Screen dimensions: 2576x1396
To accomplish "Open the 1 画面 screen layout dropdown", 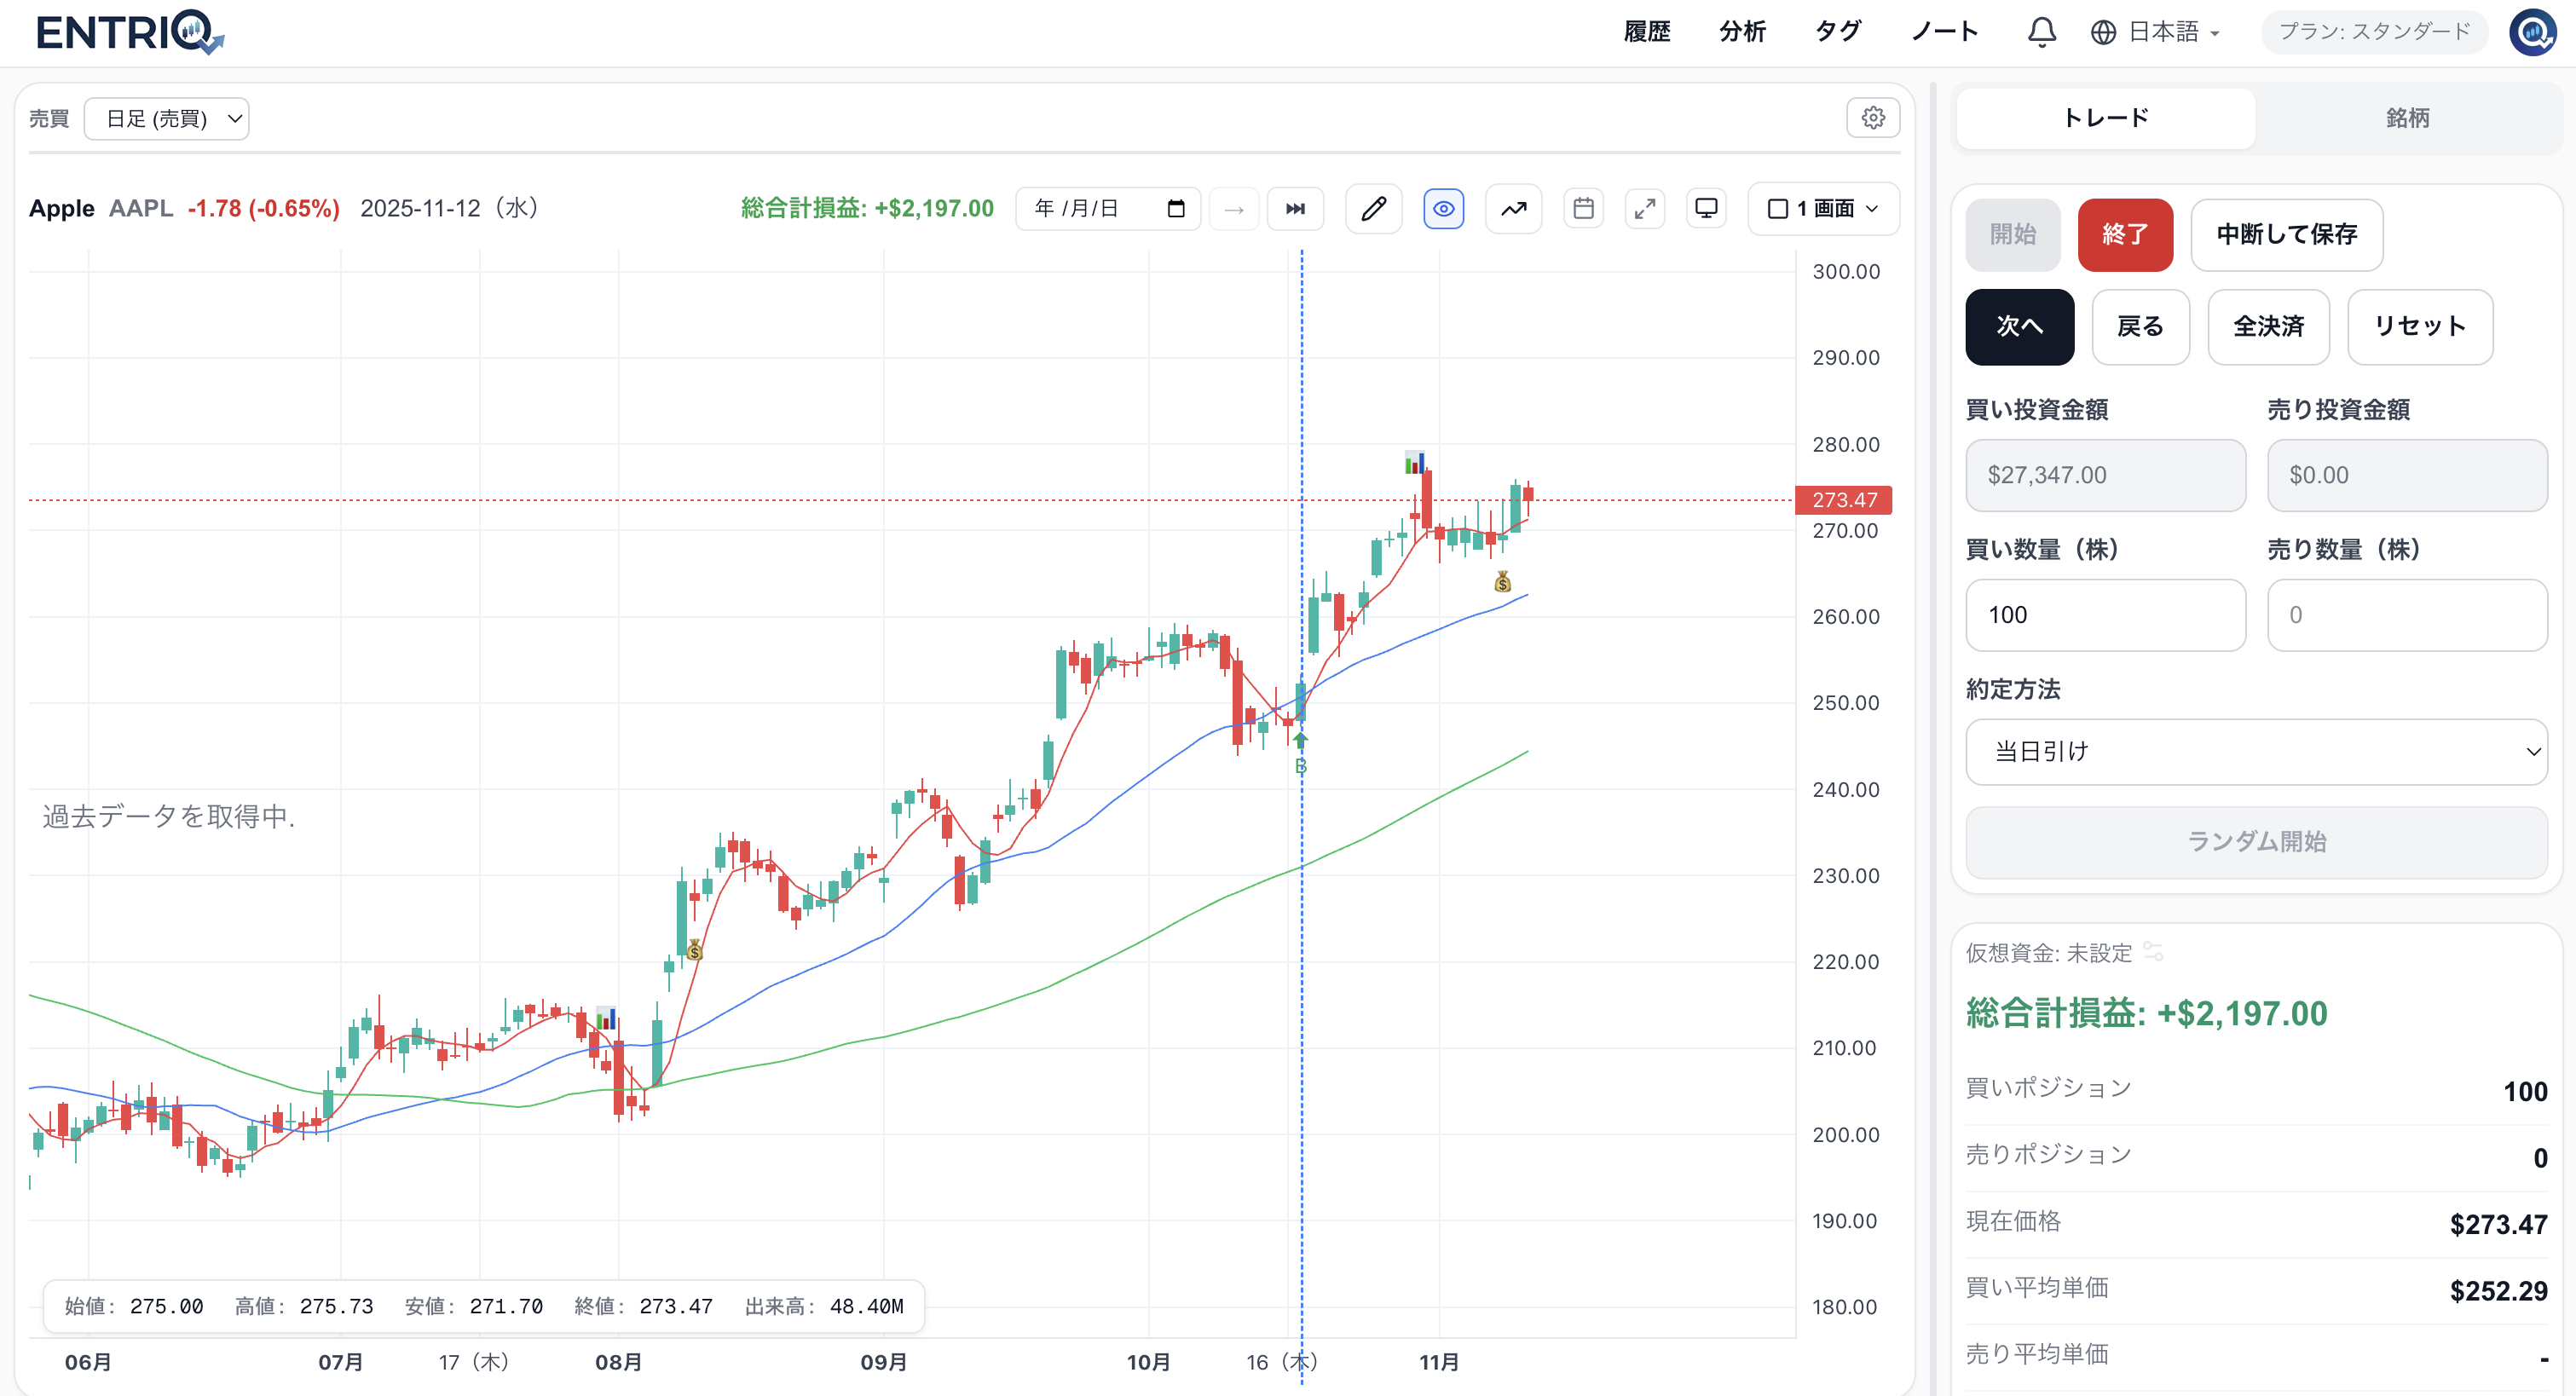I will (1823, 208).
